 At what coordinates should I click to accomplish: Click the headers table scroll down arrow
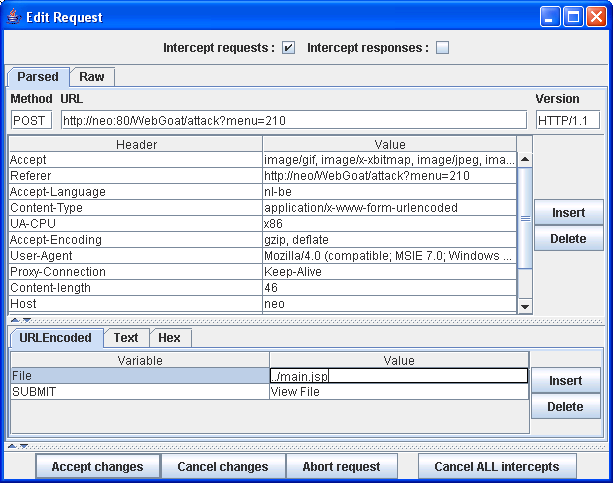coord(525,306)
